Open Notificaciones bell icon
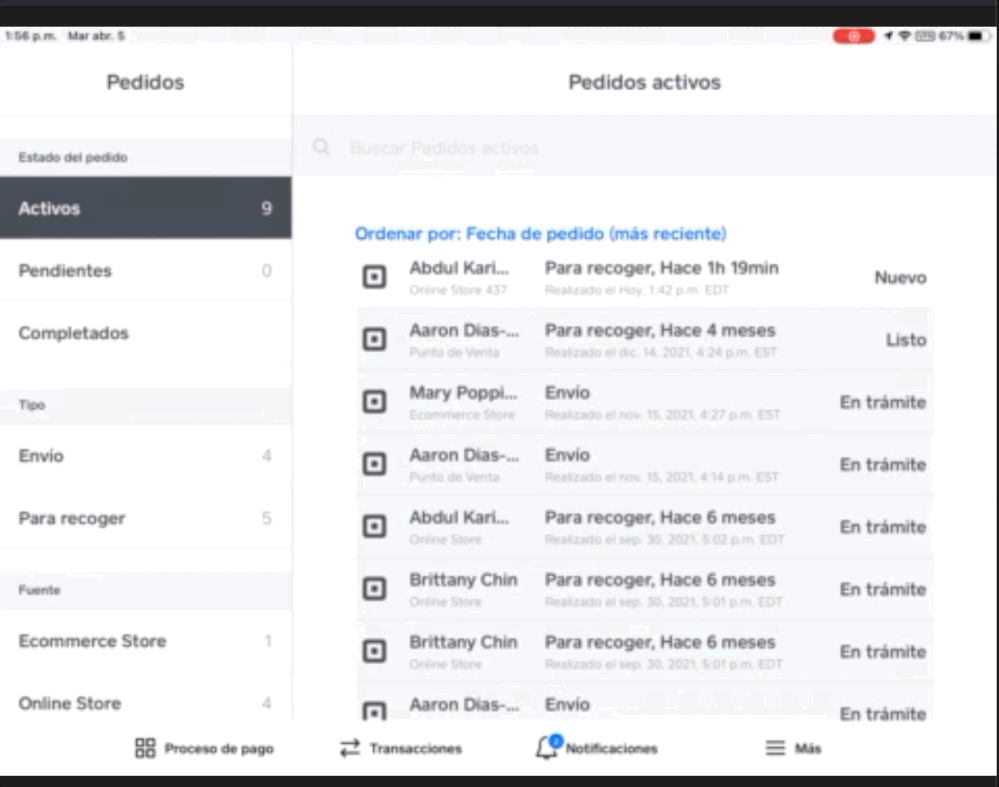 pyautogui.click(x=547, y=748)
